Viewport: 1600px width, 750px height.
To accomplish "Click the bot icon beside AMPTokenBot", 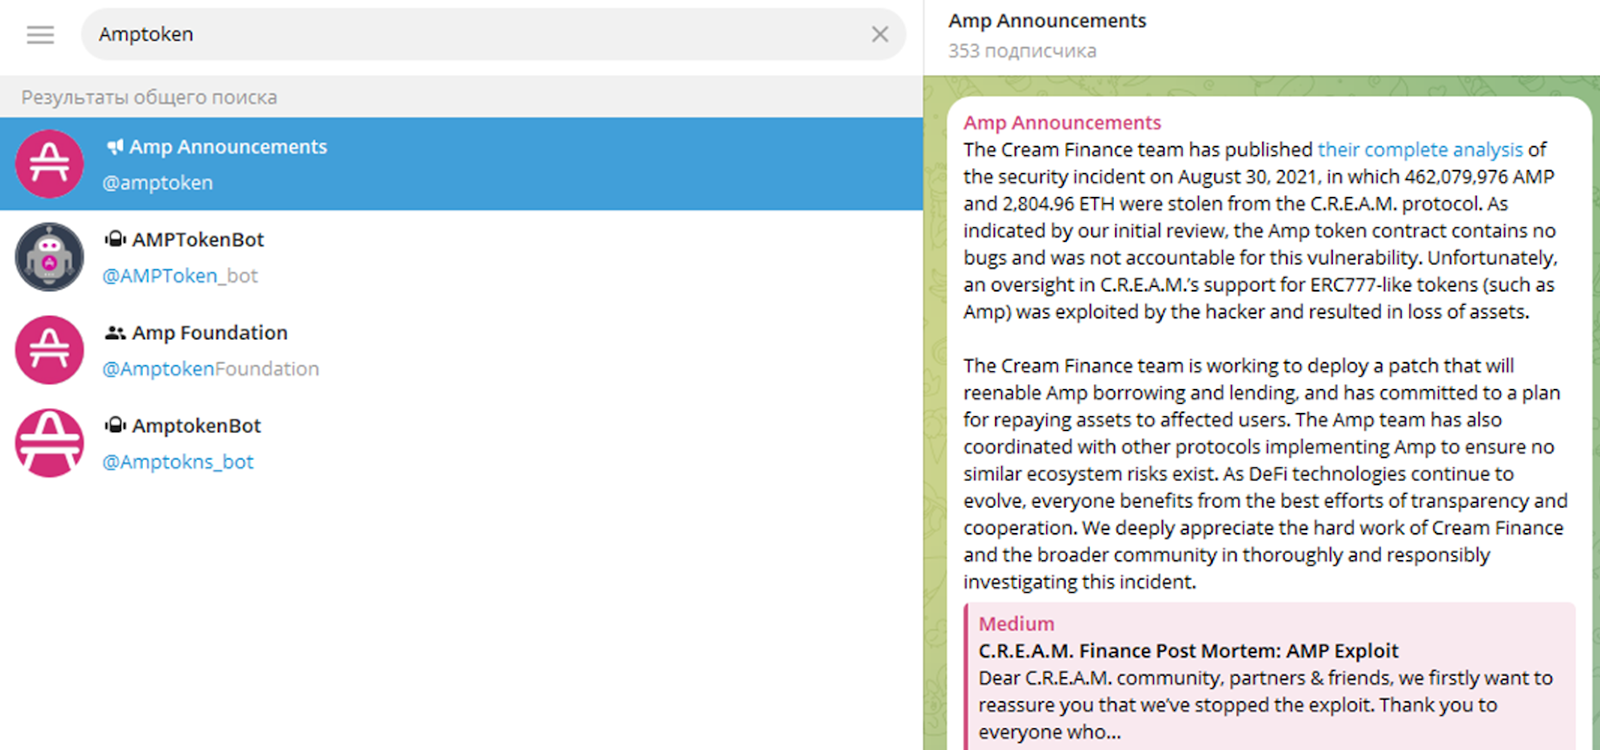I will (x=115, y=240).
